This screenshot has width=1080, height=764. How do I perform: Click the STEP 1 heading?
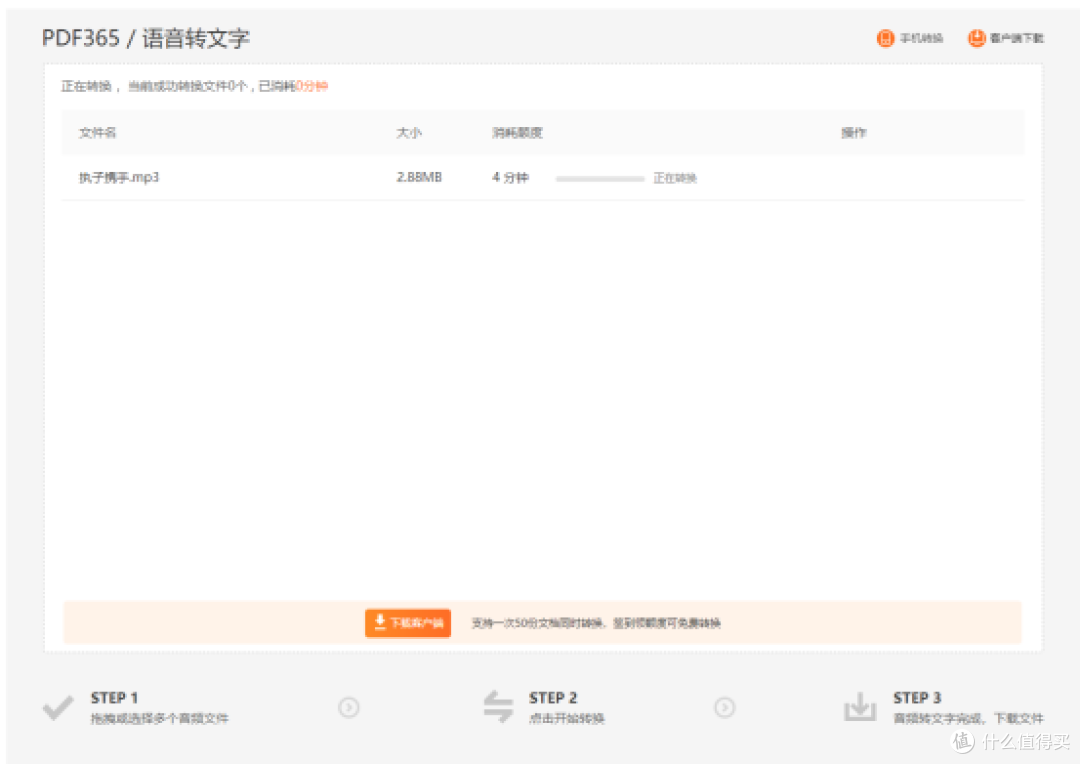pos(114,698)
